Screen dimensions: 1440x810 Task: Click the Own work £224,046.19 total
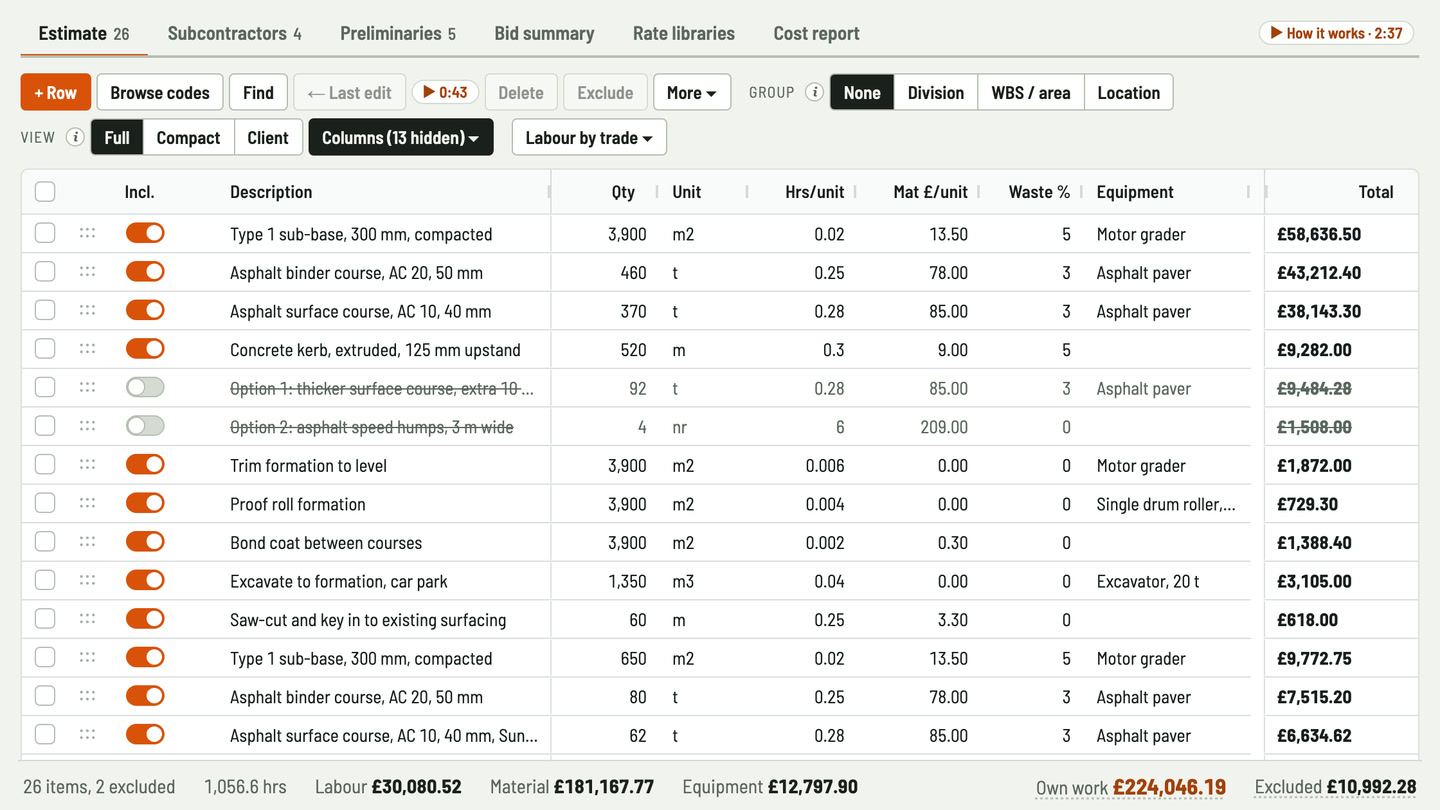point(1131,787)
